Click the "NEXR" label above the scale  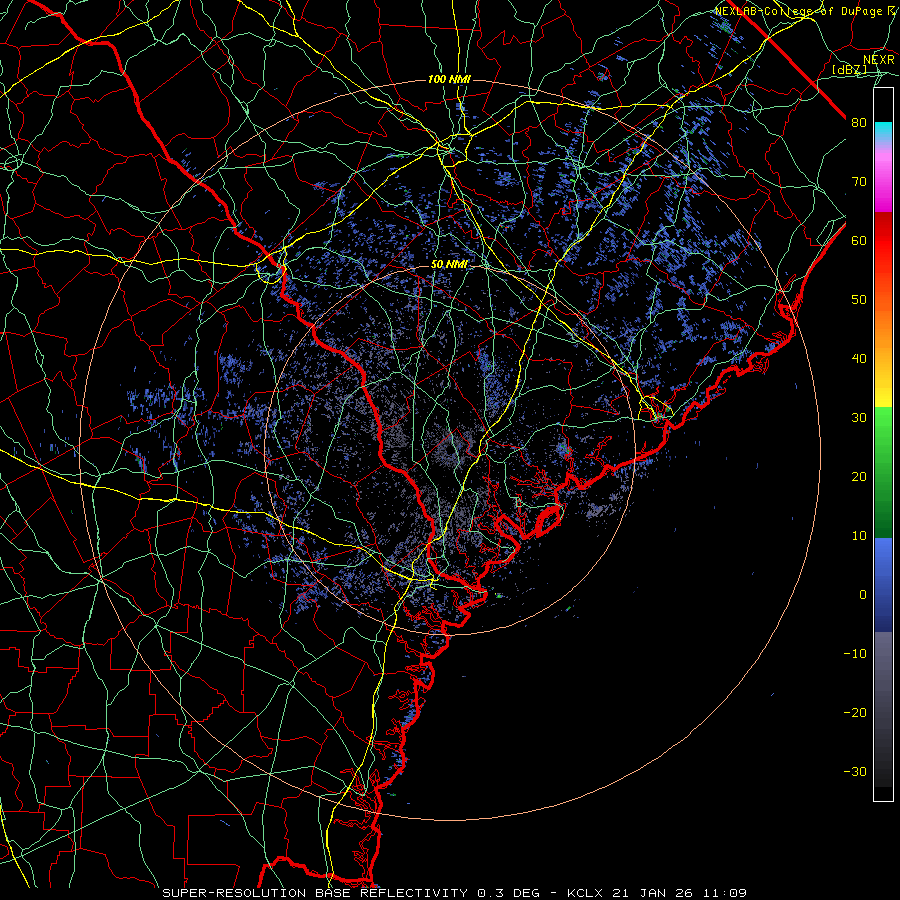click(879, 60)
